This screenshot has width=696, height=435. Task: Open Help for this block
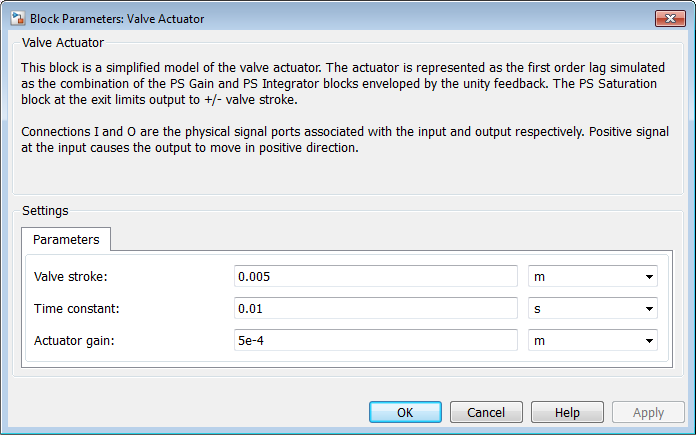(567, 412)
